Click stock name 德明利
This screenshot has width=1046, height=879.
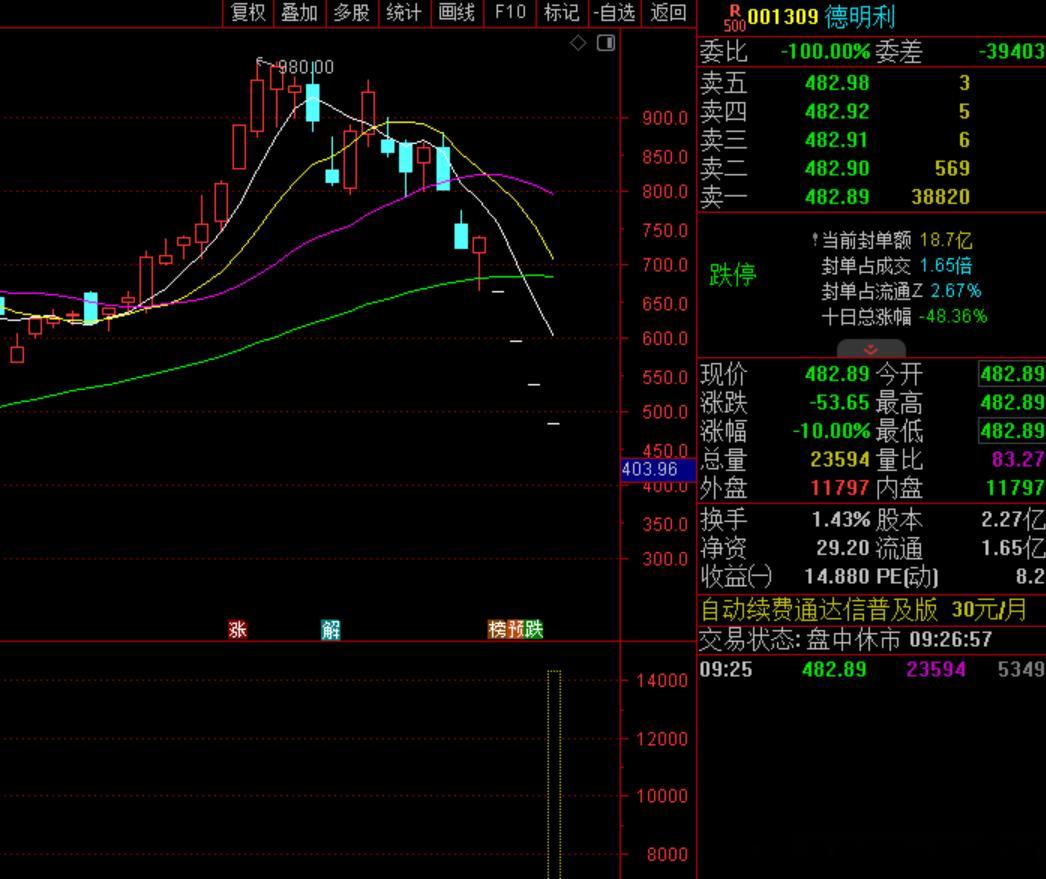click(x=859, y=17)
